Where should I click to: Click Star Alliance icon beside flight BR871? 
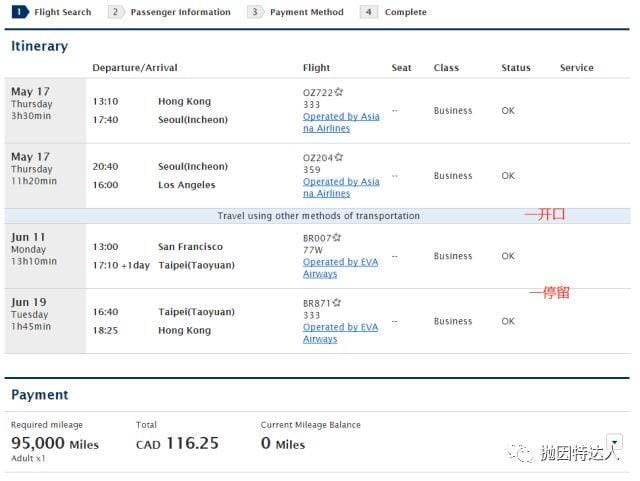[x=338, y=302]
